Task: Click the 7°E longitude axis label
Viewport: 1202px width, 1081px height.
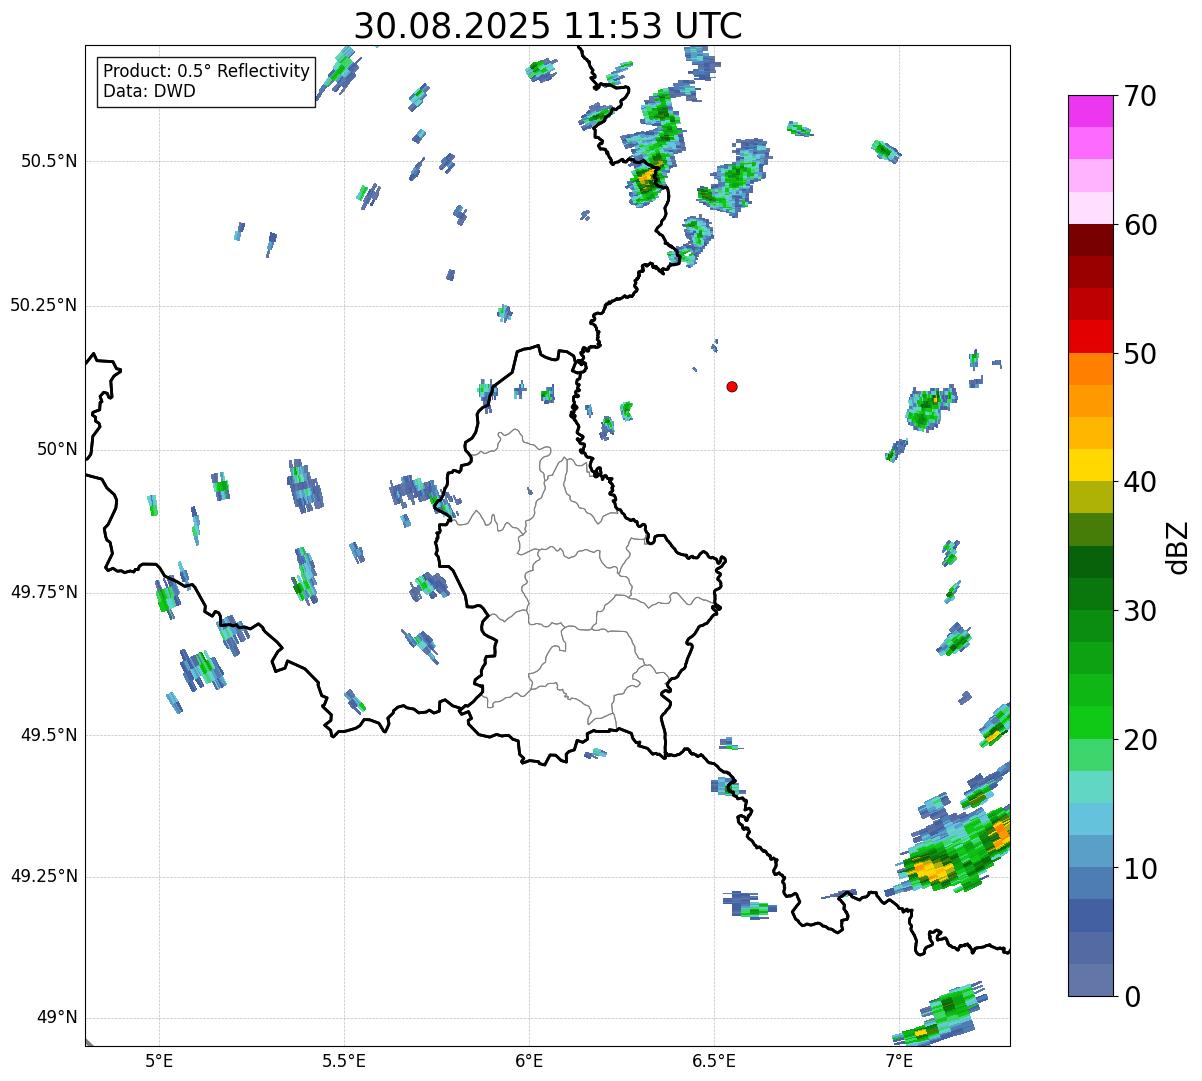Action: tap(899, 1059)
